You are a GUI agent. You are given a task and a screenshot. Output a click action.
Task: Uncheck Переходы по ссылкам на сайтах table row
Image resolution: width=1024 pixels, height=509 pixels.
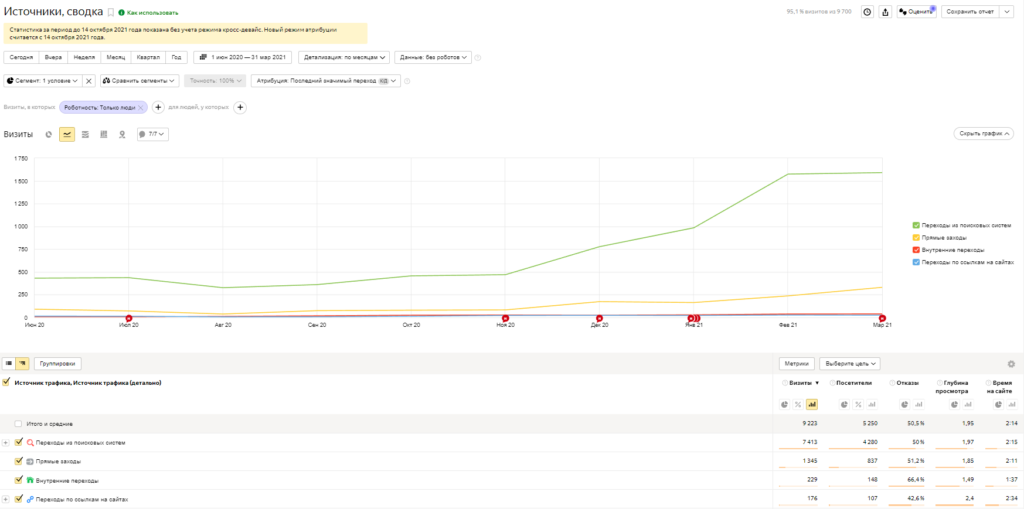[18, 499]
